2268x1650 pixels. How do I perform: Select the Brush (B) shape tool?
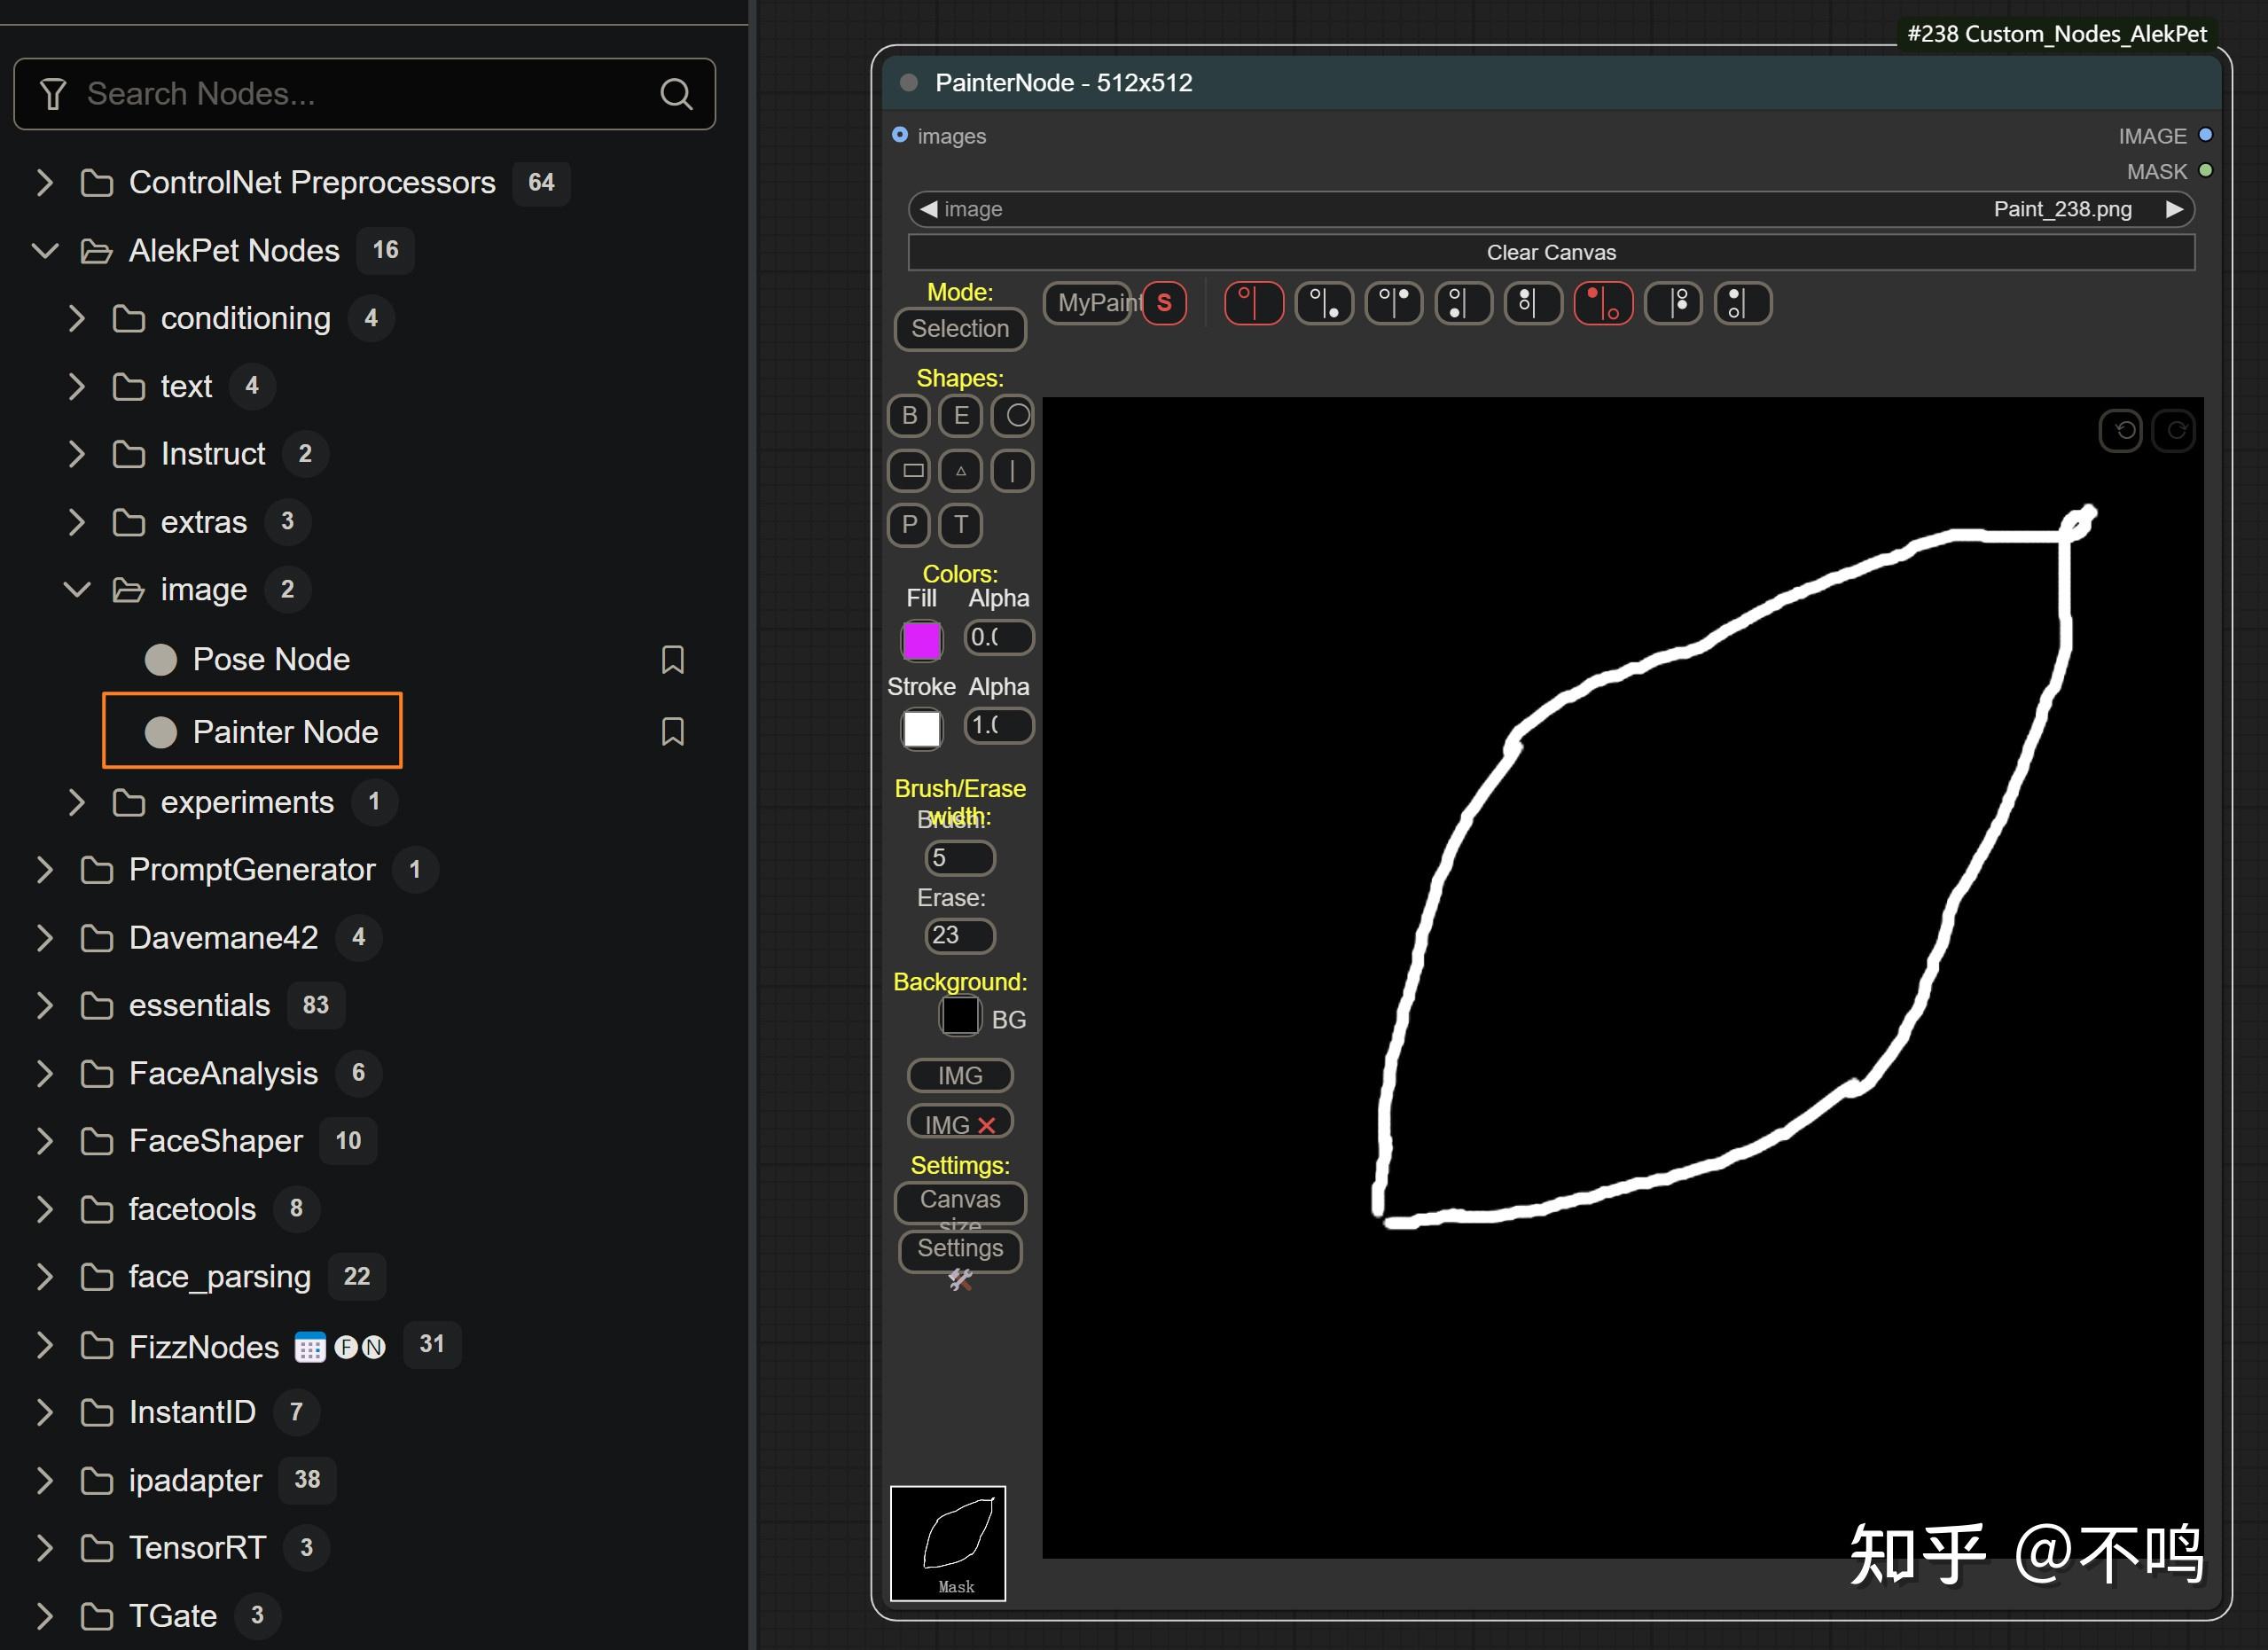(908, 416)
